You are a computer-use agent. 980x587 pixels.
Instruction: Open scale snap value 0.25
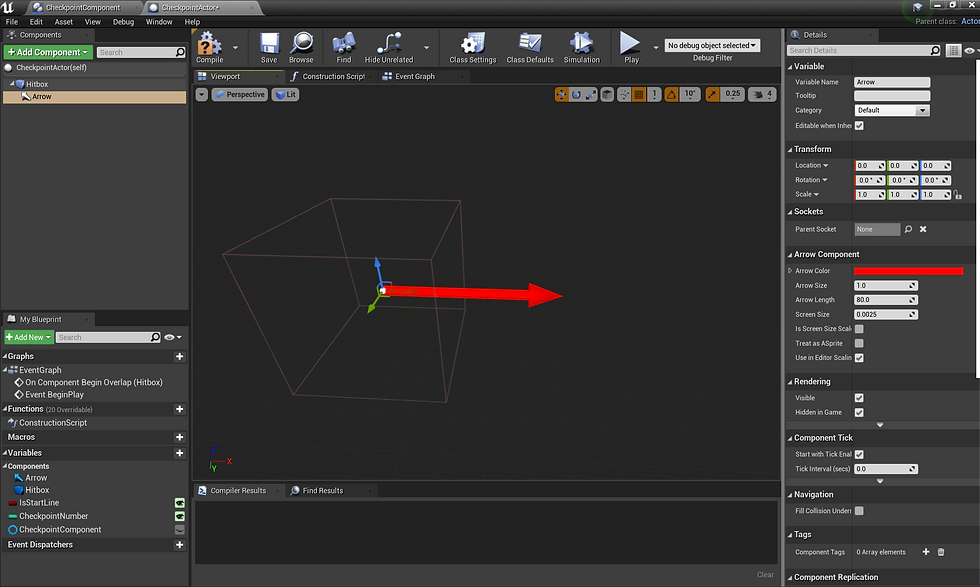732,94
